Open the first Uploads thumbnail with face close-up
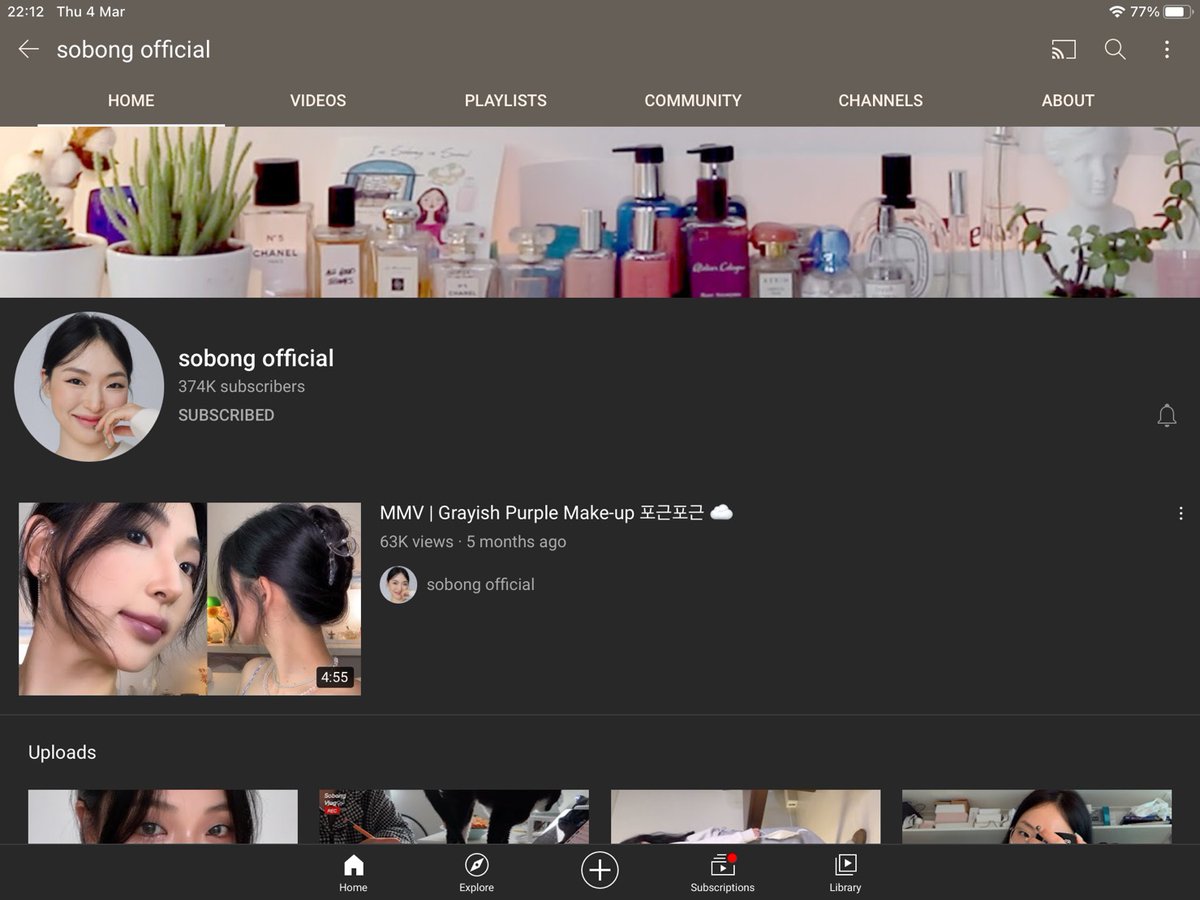 tap(163, 817)
